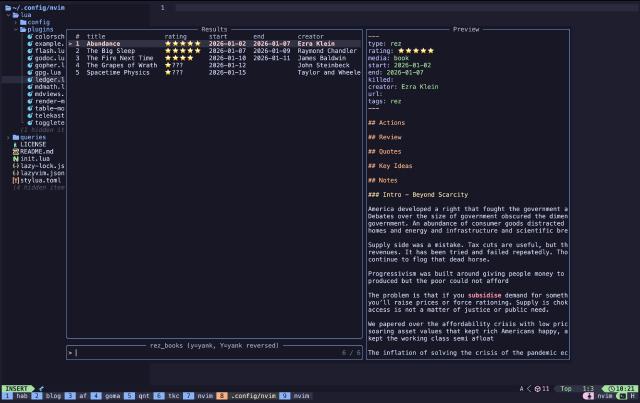Click the LICENSE file icon

tap(15, 144)
